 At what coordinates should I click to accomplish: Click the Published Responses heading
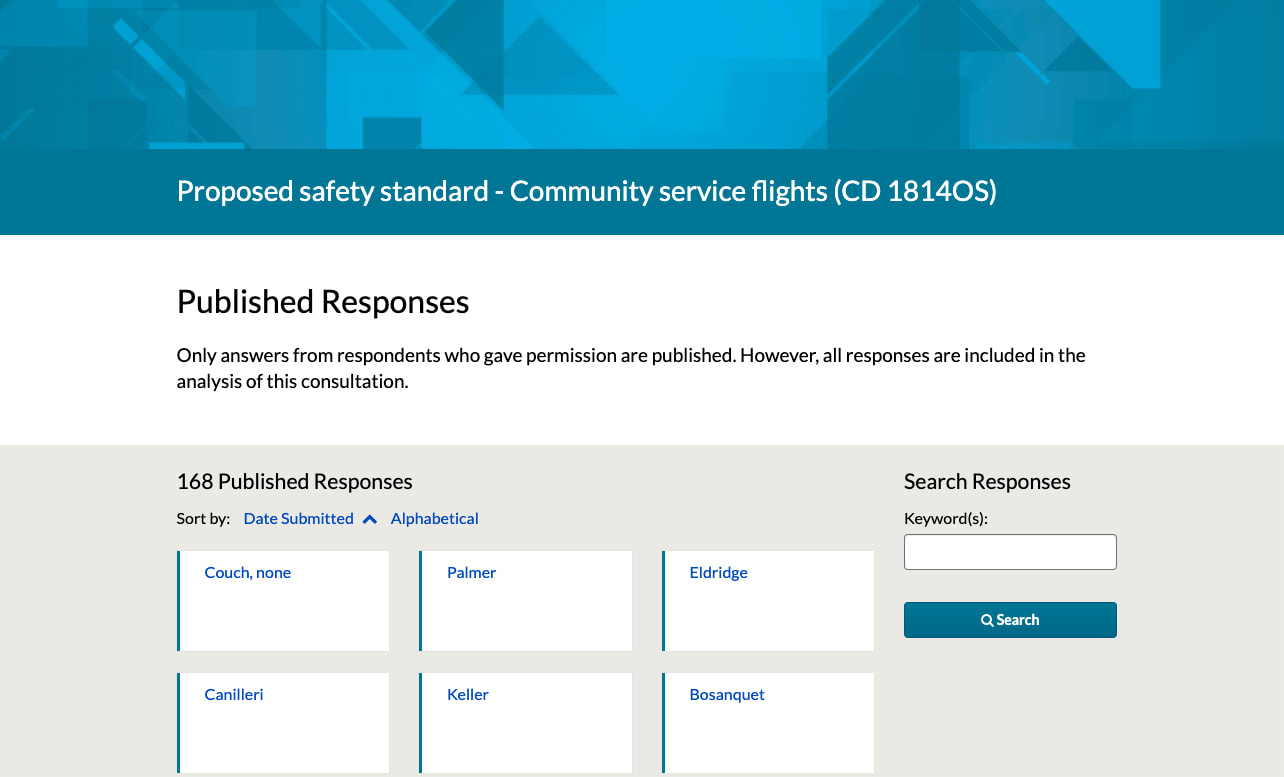pos(322,301)
